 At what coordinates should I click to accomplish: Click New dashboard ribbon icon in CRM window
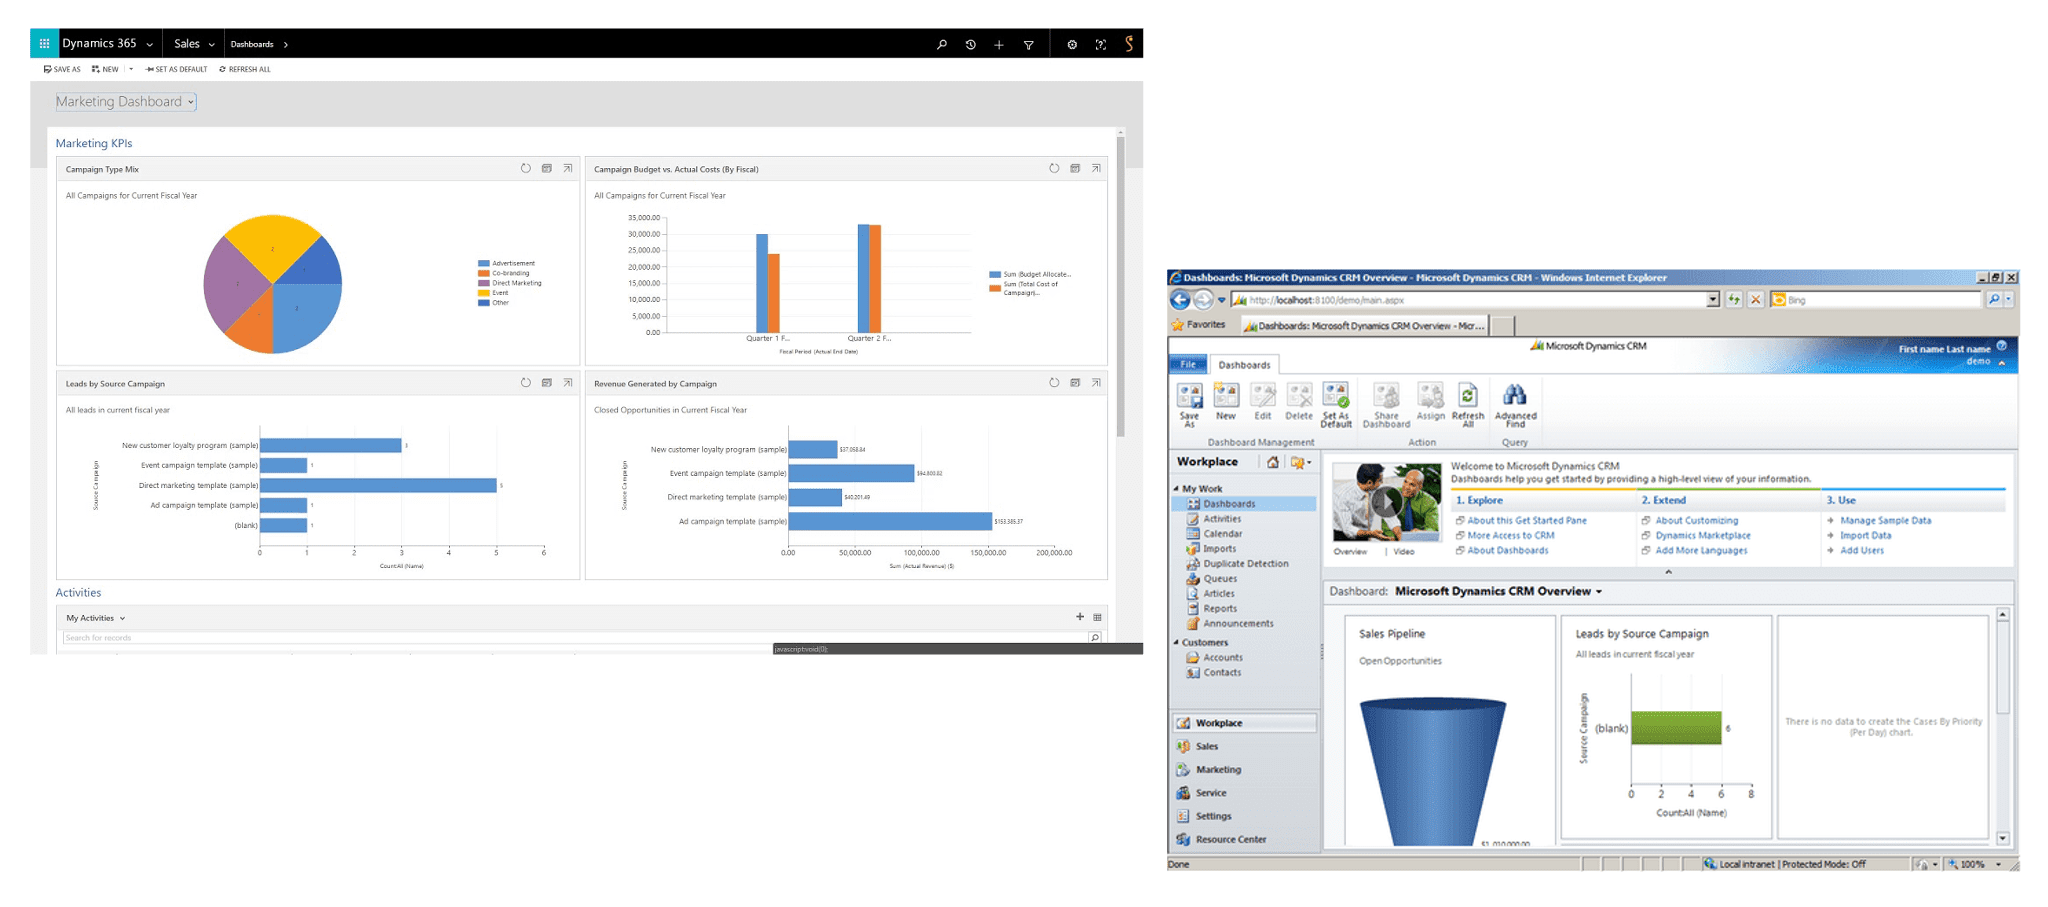(1226, 401)
